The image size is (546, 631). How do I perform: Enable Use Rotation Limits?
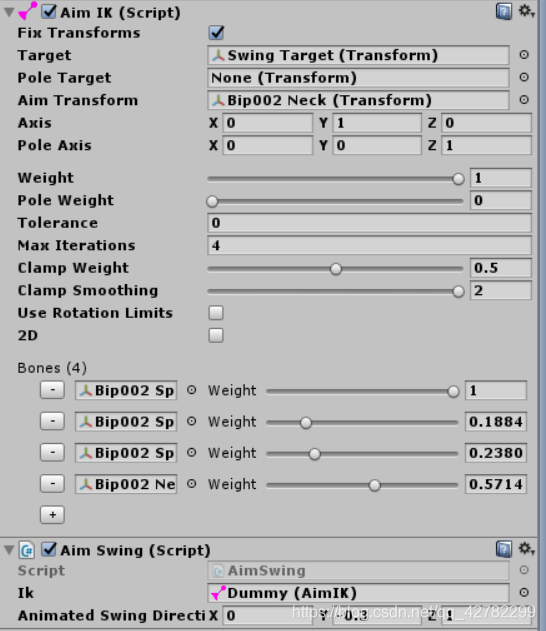click(216, 313)
